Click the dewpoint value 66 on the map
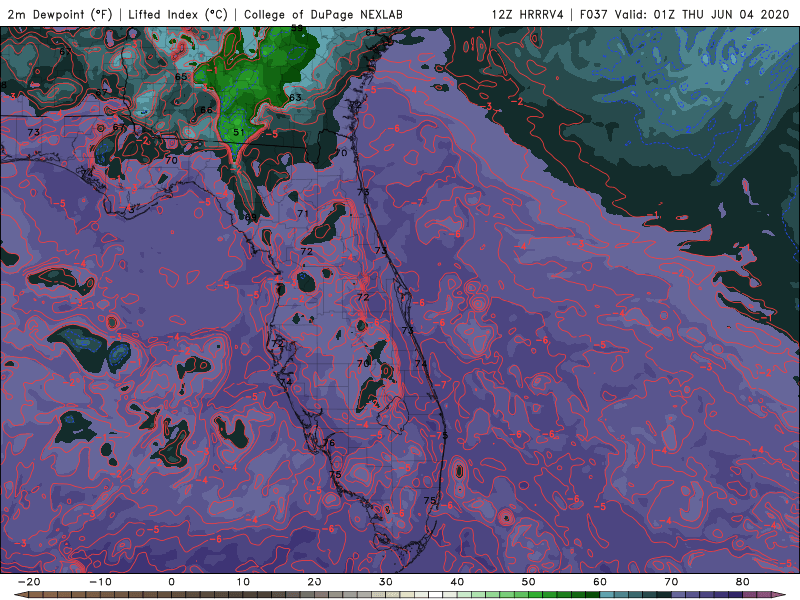Screen dimensions: 800x600 206,110
